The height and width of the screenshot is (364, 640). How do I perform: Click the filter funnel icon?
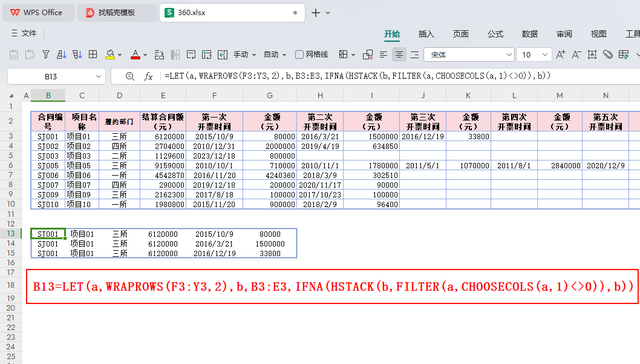(46, 55)
